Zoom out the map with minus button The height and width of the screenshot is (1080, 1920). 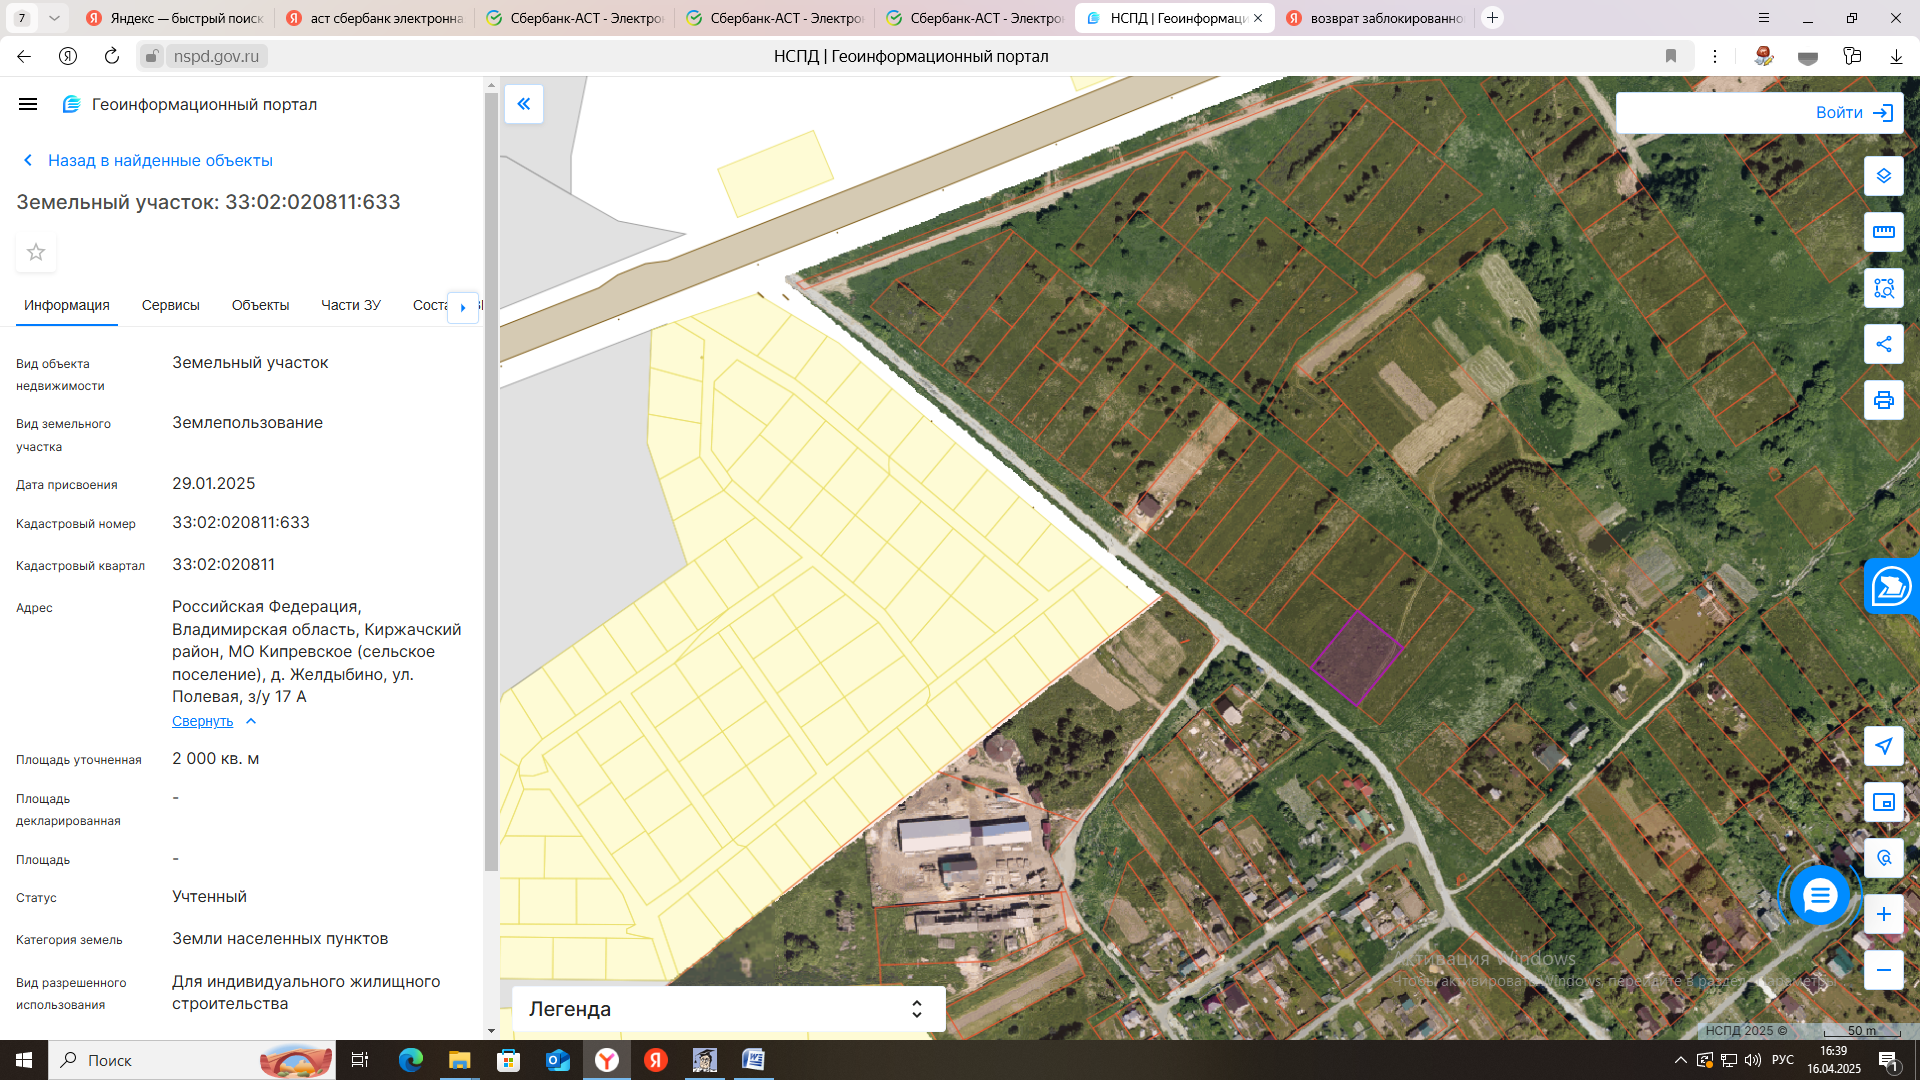tap(1883, 970)
